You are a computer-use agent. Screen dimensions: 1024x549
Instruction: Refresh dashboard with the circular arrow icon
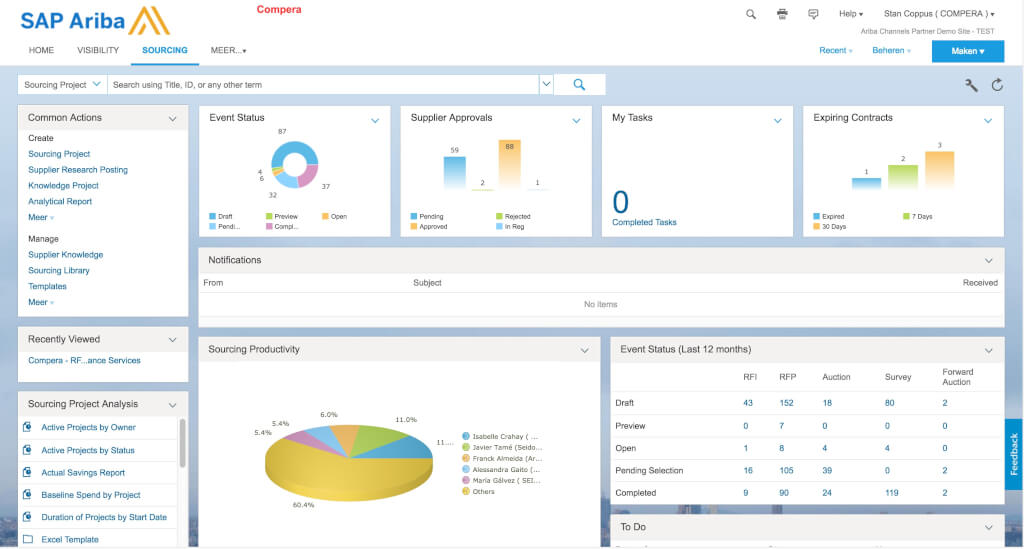pyautogui.click(x=997, y=85)
